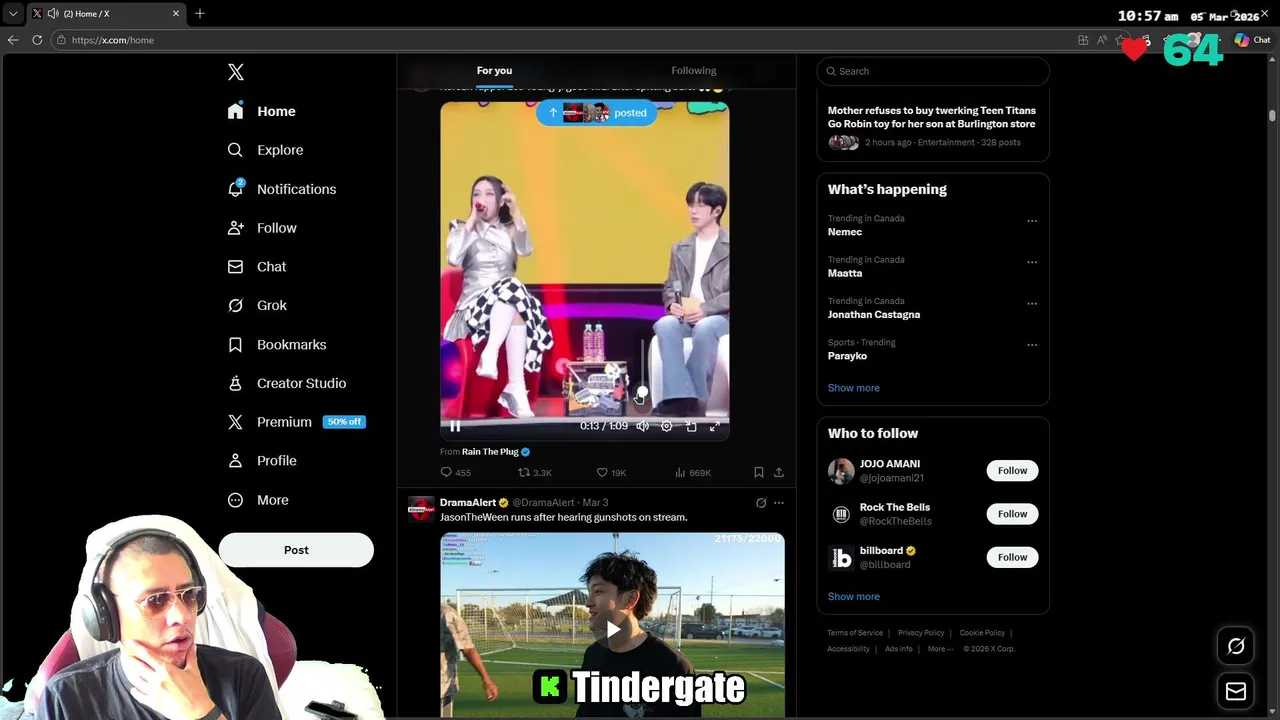Switch to the Following tab

point(694,71)
